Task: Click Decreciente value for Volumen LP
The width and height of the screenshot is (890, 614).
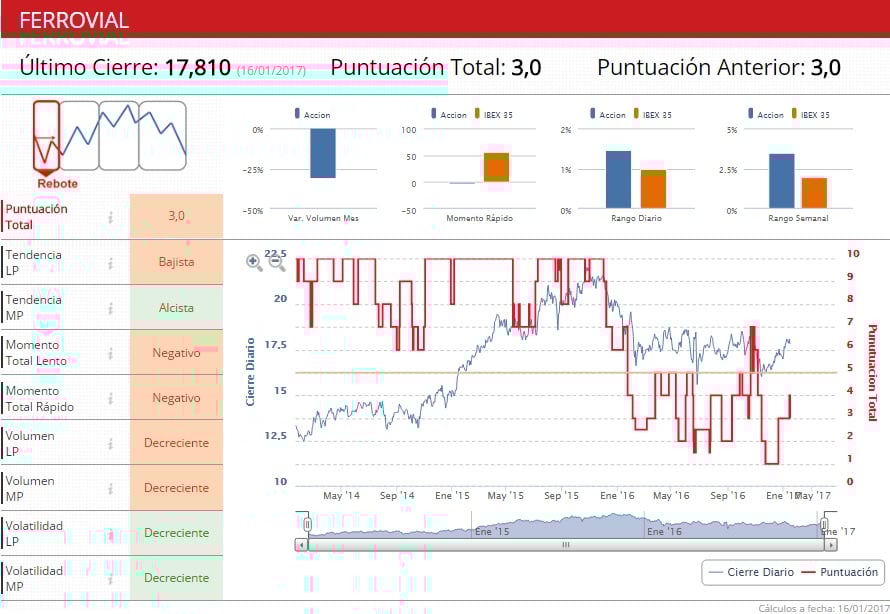Action: pos(177,443)
